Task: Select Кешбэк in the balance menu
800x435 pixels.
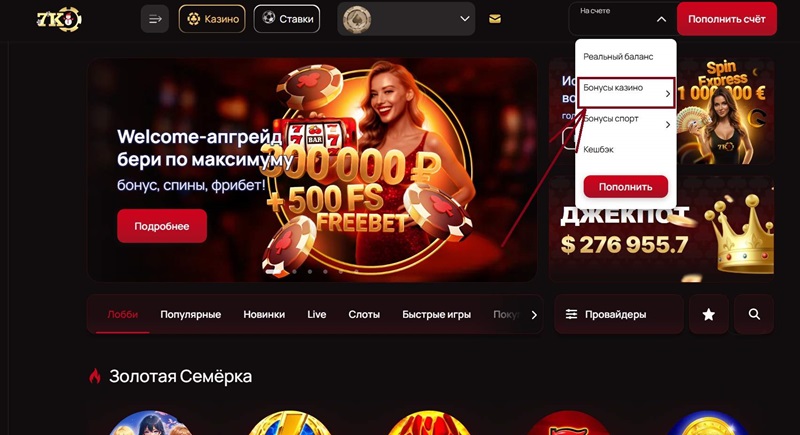Action: pyautogui.click(x=598, y=149)
